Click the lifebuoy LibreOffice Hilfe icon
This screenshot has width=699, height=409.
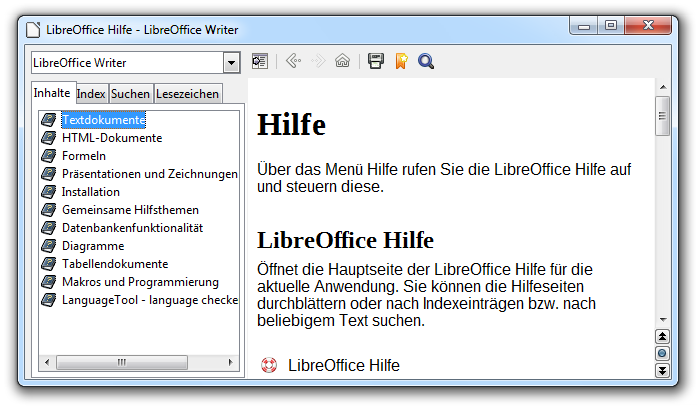point(269,365)
